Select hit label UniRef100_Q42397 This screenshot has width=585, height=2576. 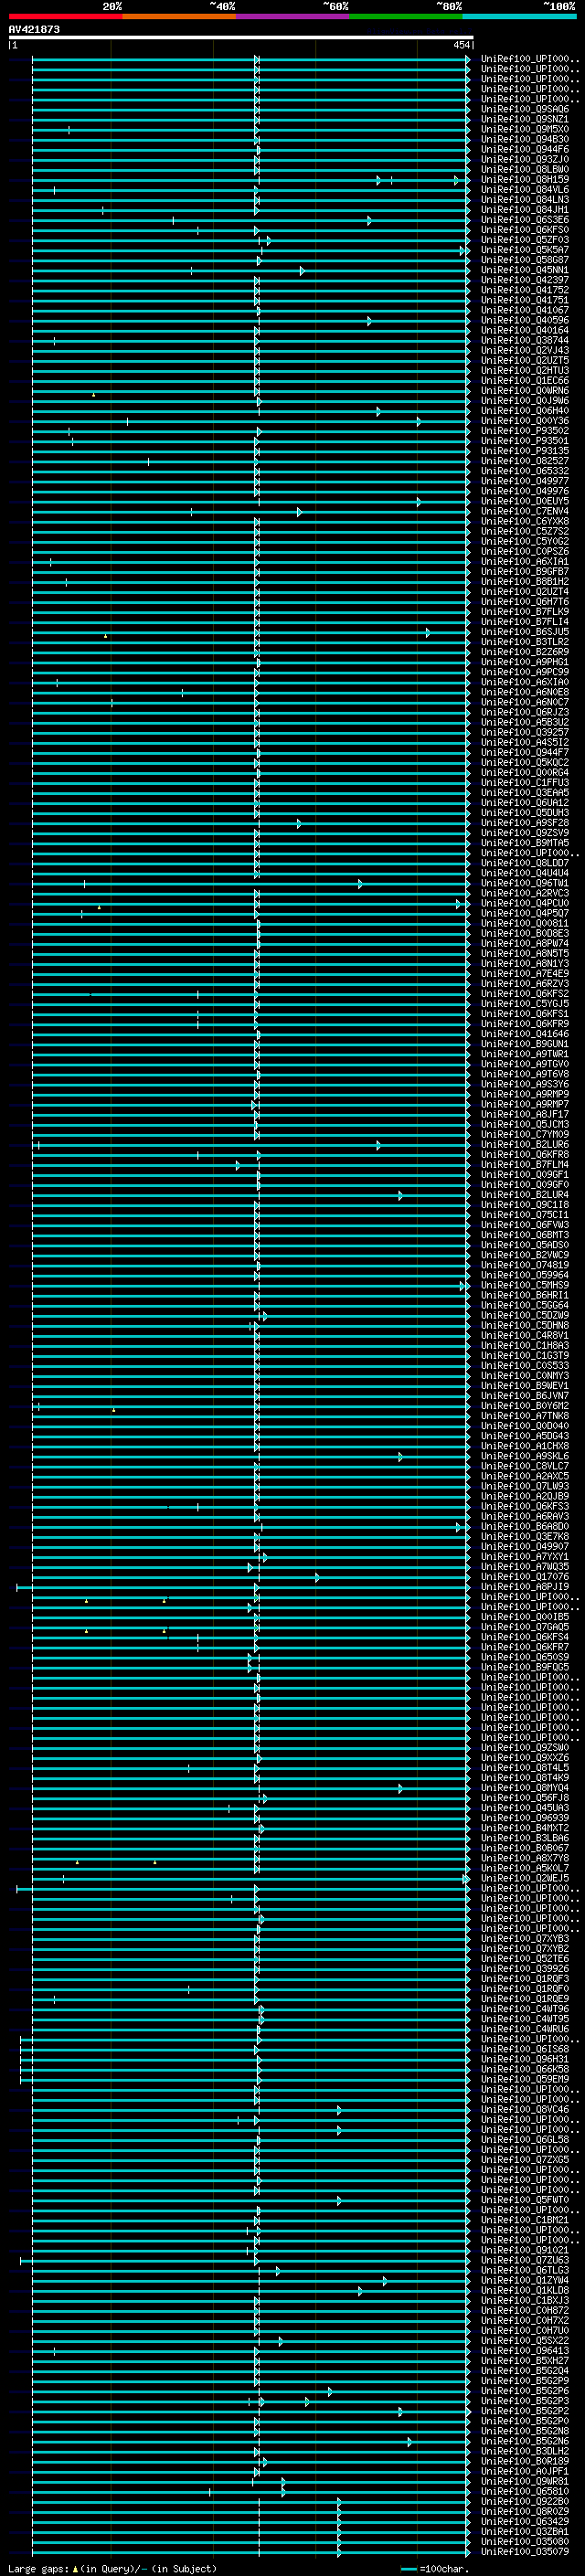point(525,280)
